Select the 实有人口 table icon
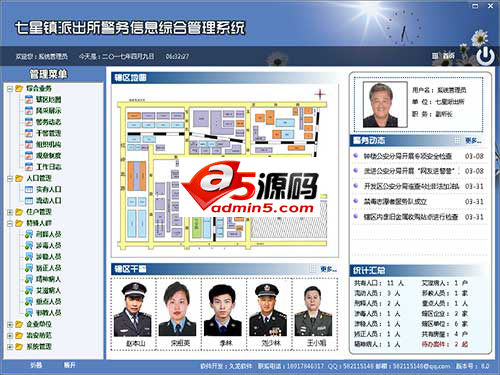500x375 pixels. (29, 189)
